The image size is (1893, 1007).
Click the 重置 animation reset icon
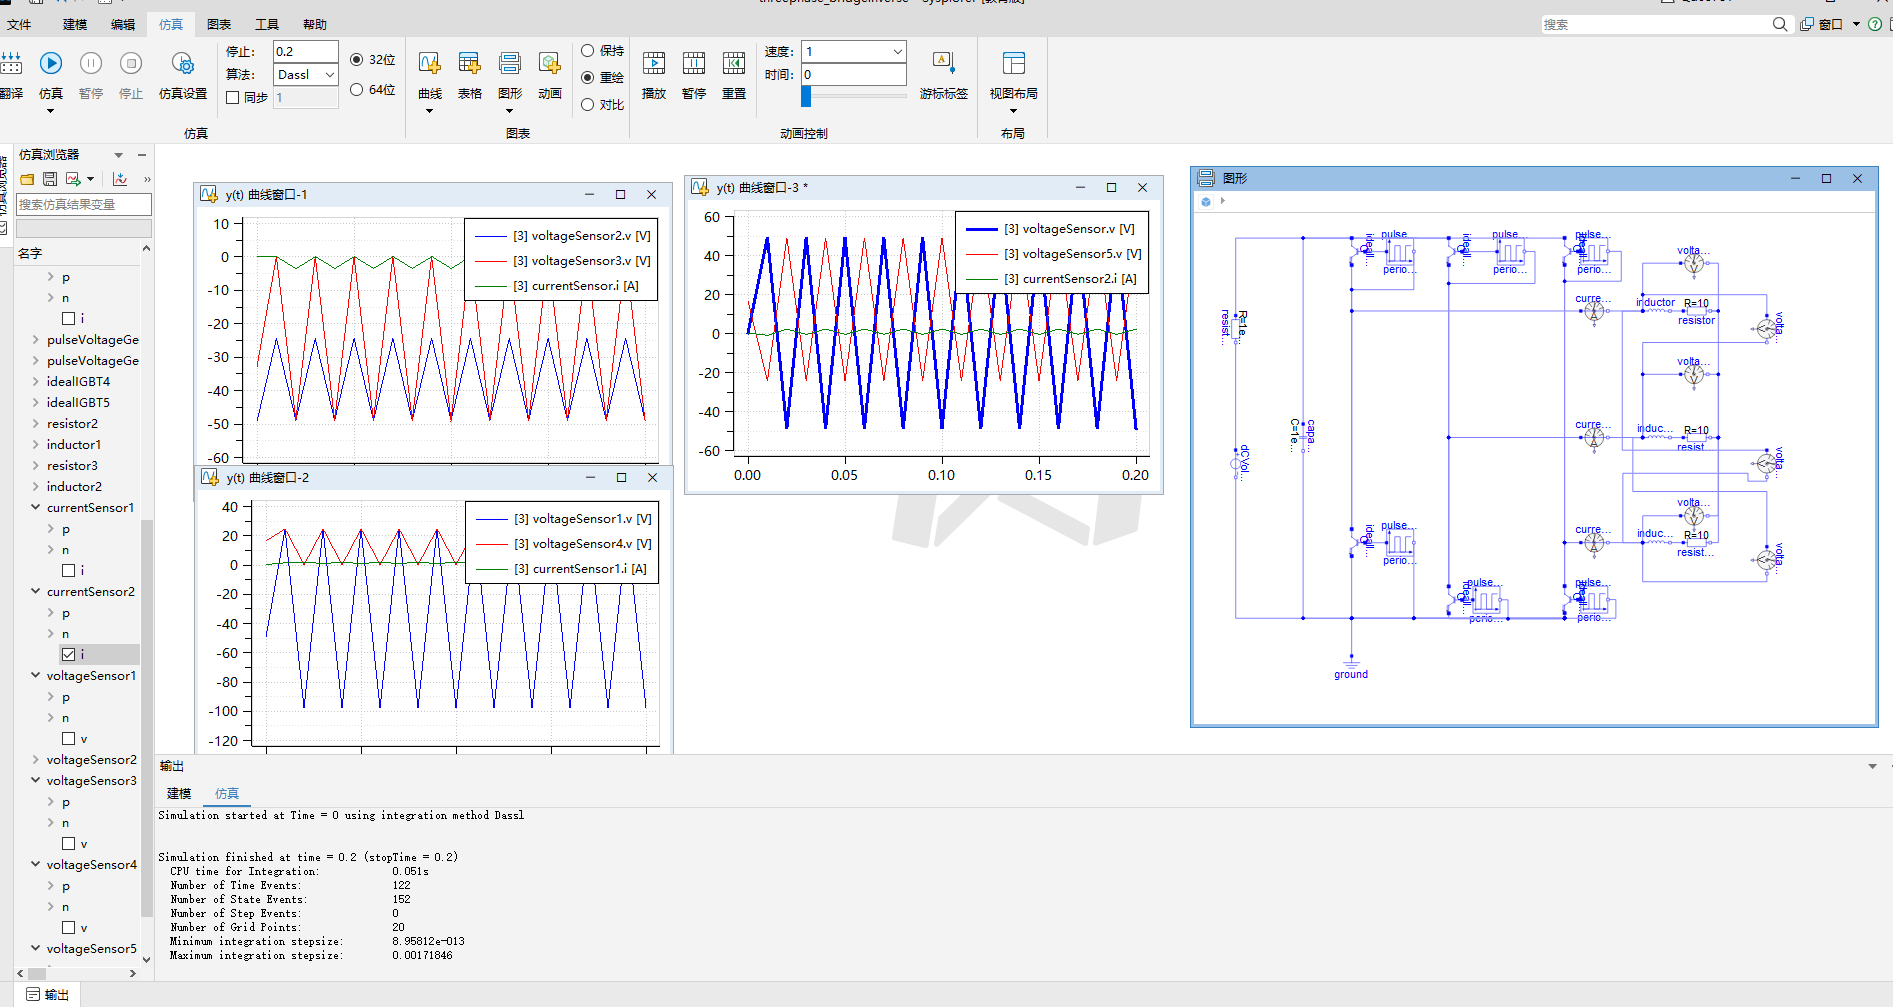click(x=734, y=64)
